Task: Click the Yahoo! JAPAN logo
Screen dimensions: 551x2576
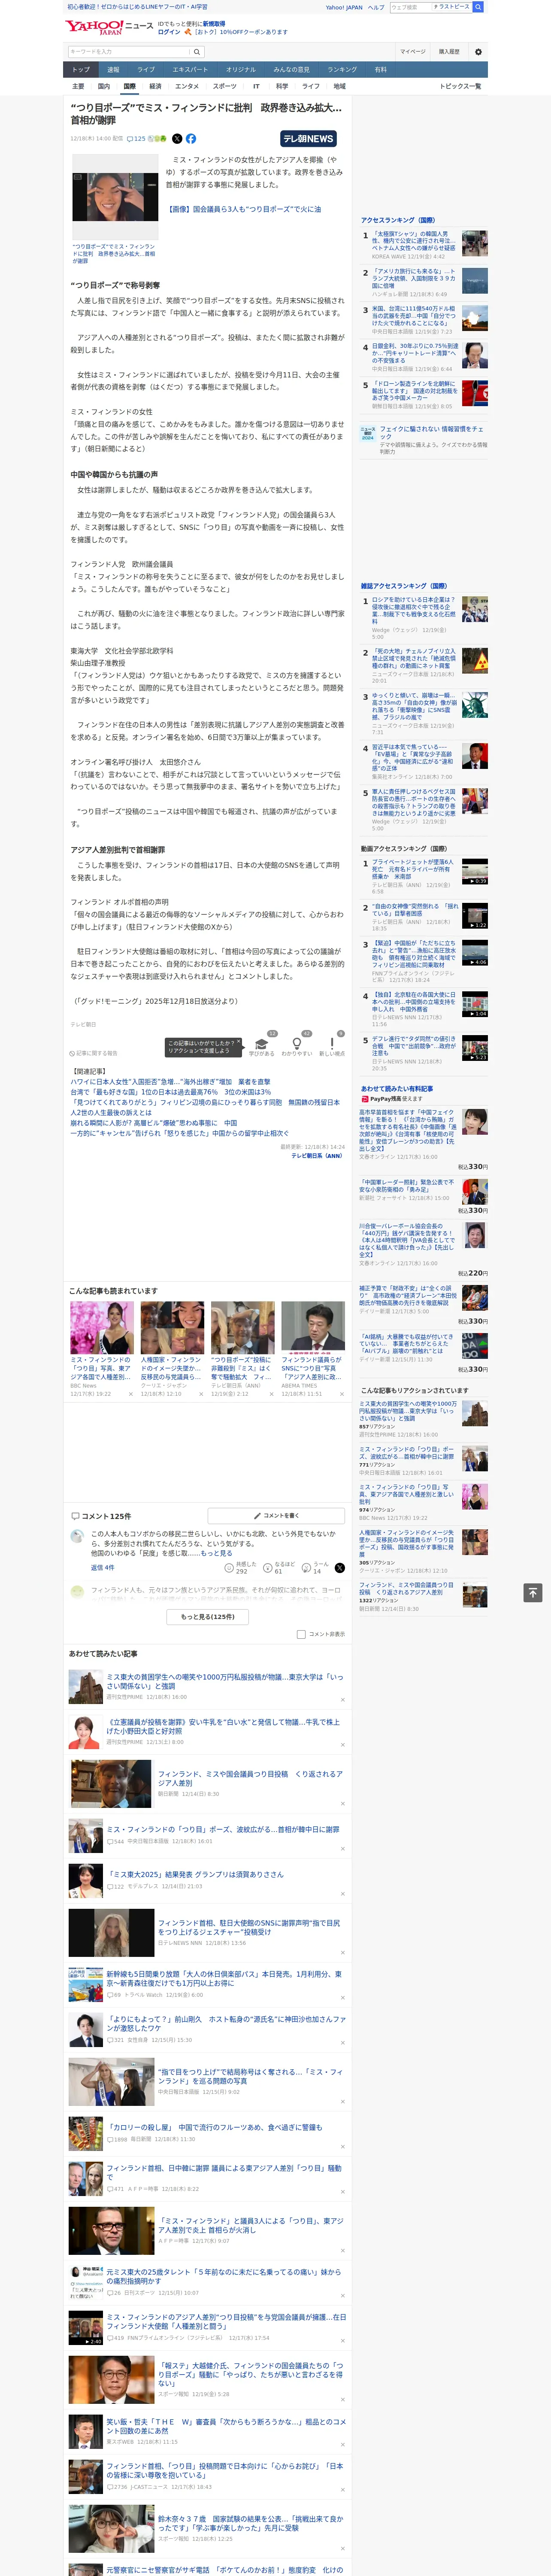Action: [94, 27]
